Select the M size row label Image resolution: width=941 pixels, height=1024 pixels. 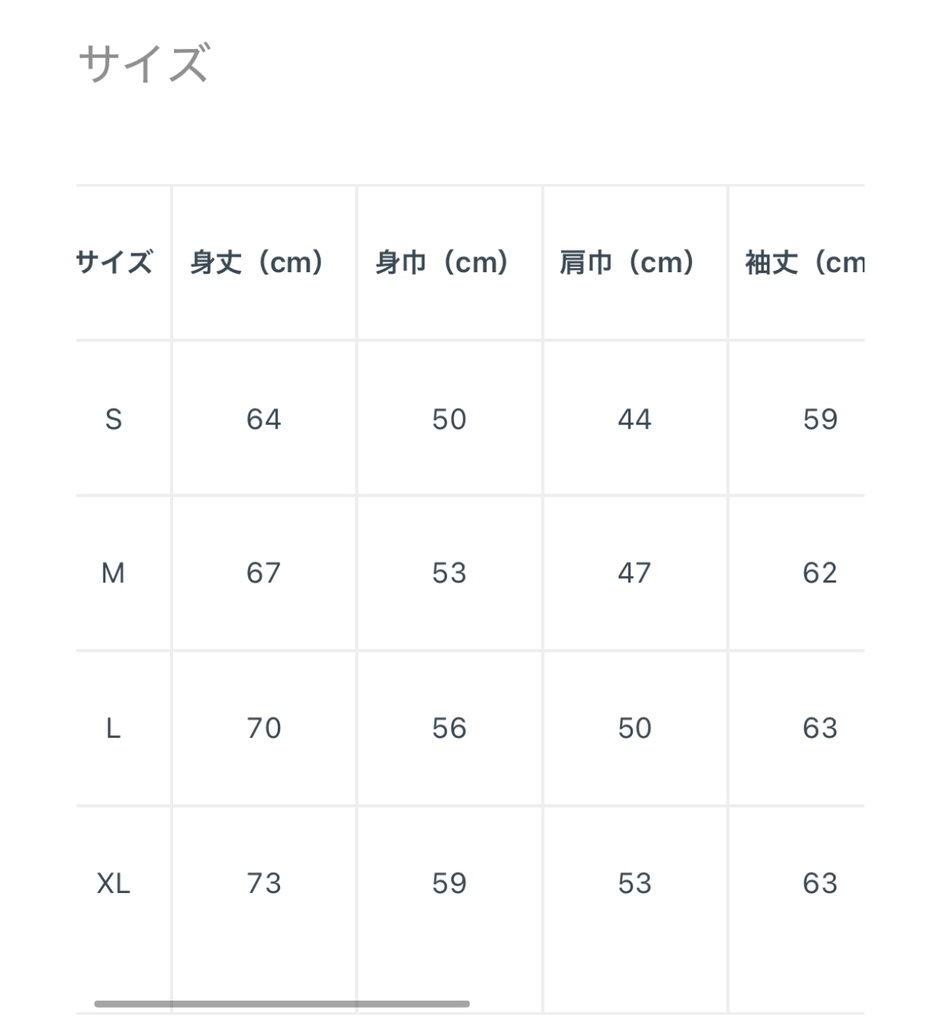coord(113,573)
